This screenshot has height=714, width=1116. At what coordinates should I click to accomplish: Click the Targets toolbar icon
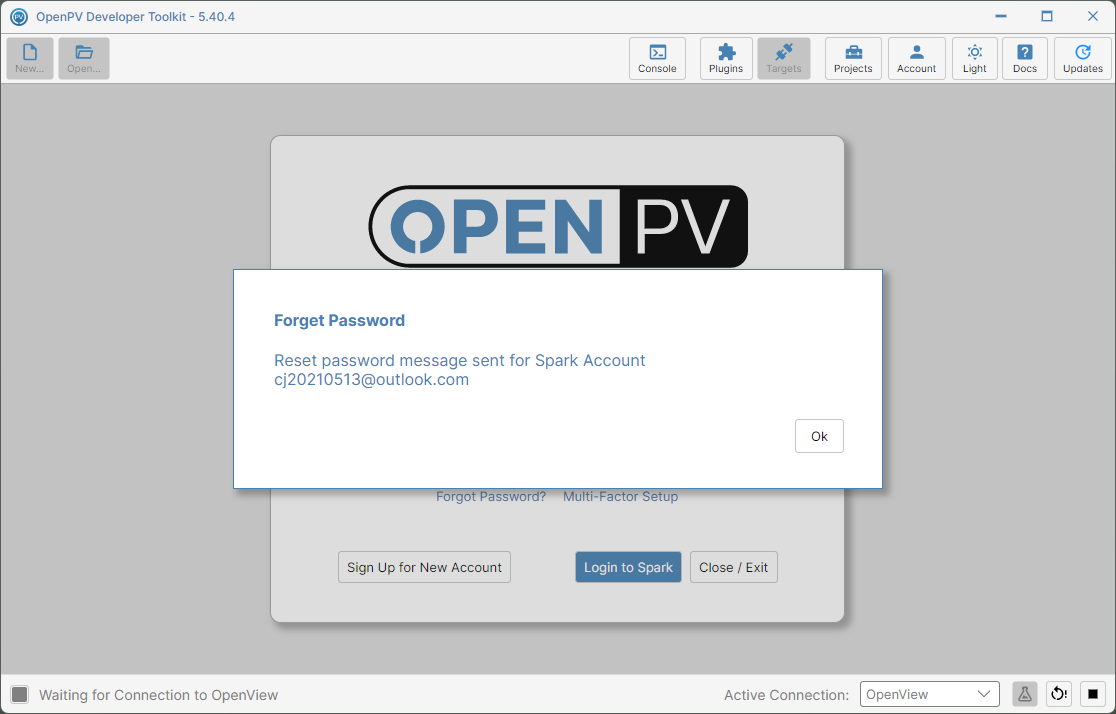[784, 58]
